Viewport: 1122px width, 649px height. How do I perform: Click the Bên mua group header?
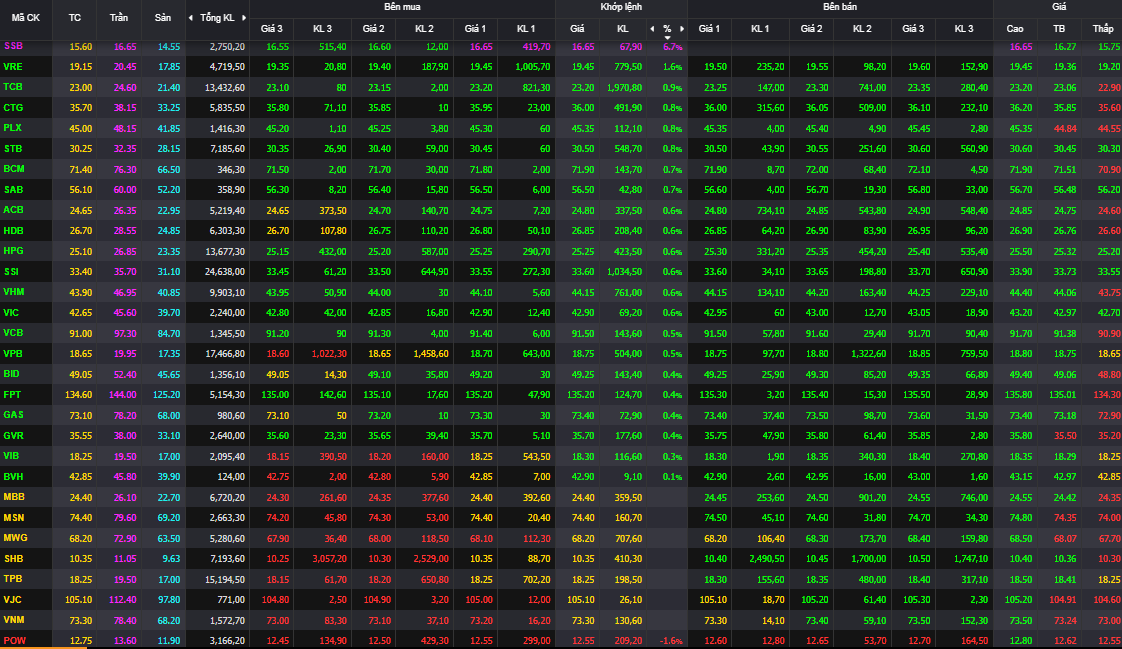[x=402, y=7]
